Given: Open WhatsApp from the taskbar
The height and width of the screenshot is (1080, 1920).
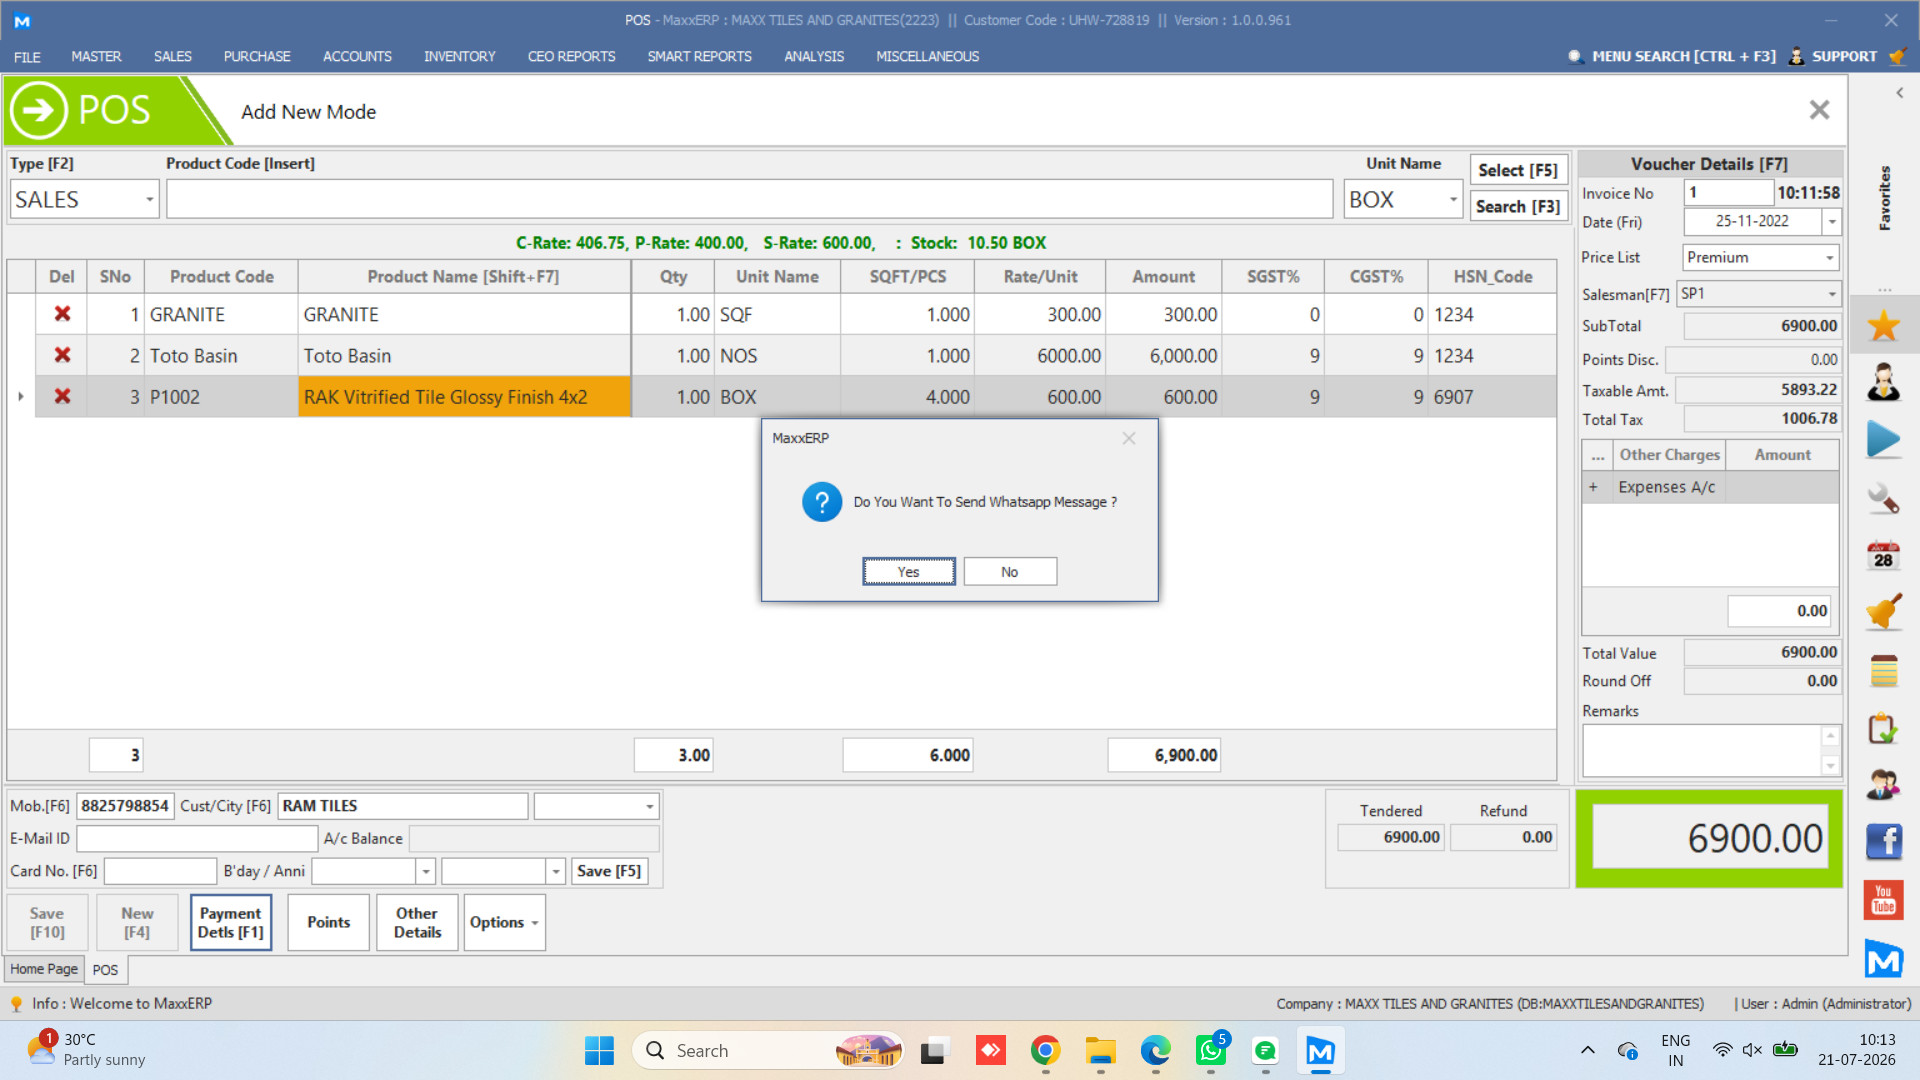Looking at the screenshot, I should [1210, 1050].
